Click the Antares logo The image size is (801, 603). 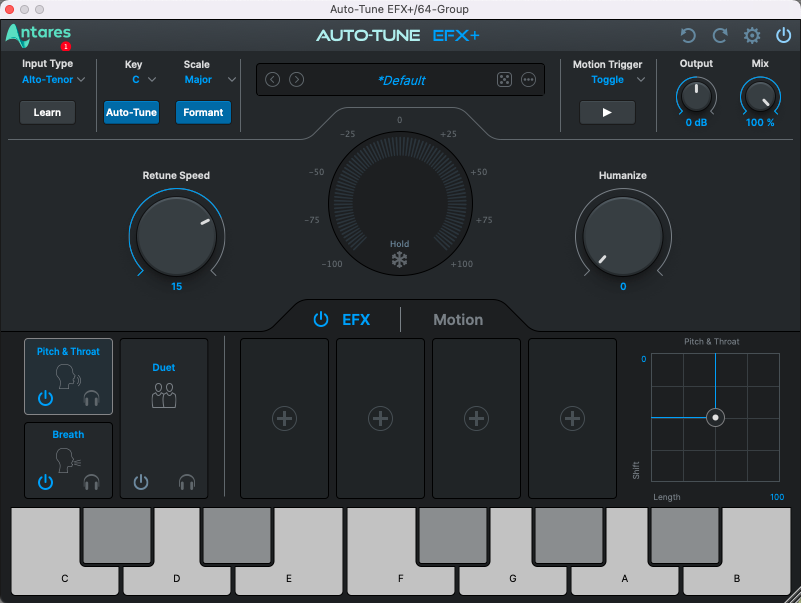click(x=38, y=35)
